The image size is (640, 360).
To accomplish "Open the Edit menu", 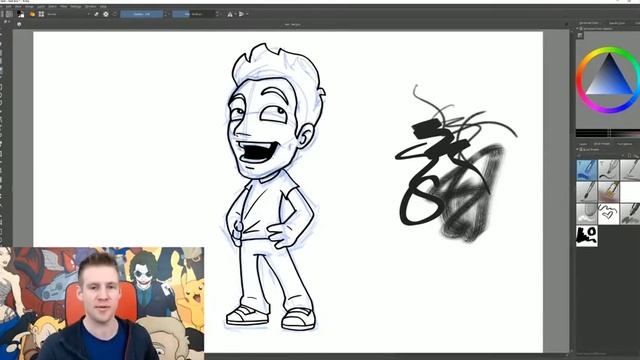I will (x=8, y=7).
